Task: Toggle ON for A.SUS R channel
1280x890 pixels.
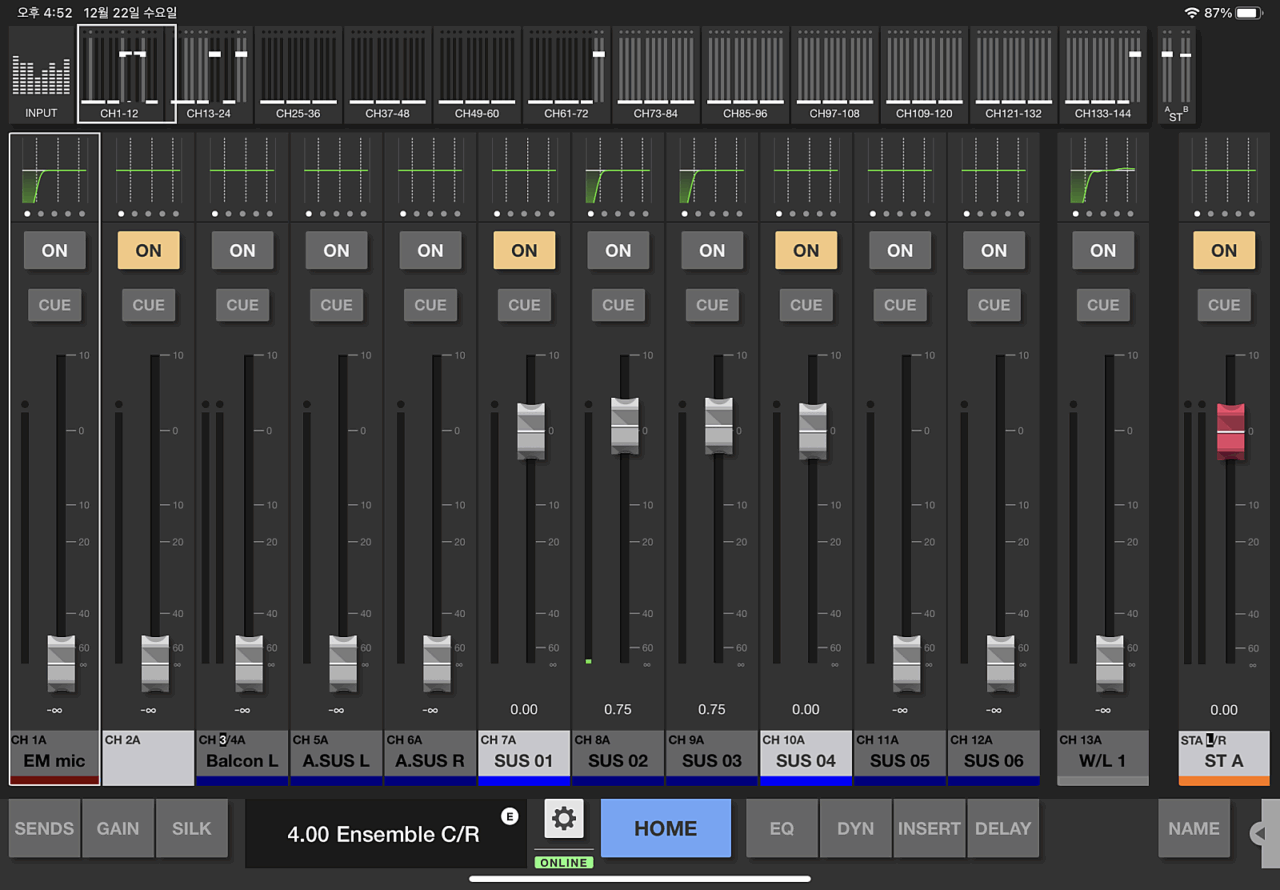Action: click(x=431, y=251)
